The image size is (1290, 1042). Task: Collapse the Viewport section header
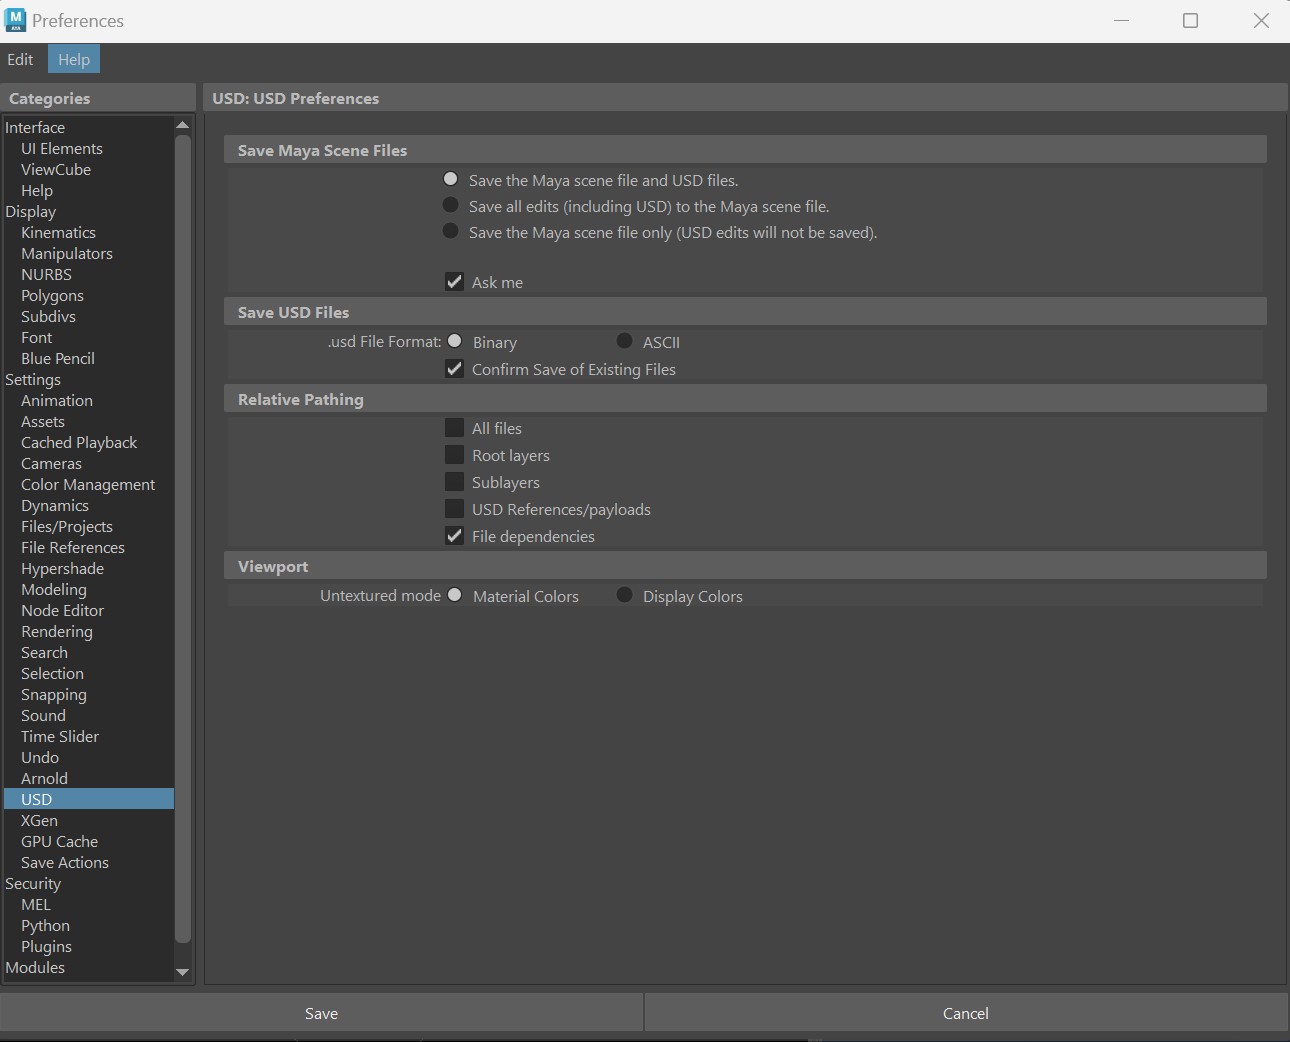pos(745,566)
